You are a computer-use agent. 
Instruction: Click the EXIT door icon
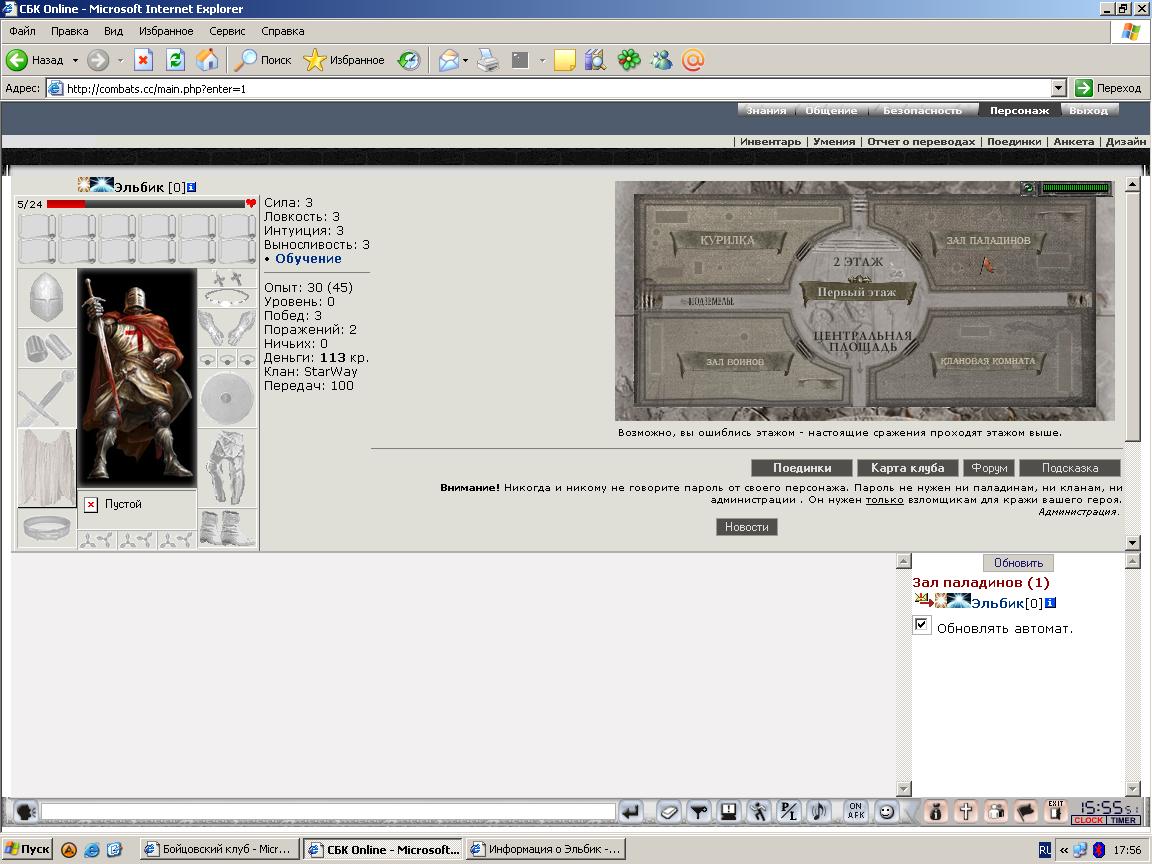[x=1056, y=811]
